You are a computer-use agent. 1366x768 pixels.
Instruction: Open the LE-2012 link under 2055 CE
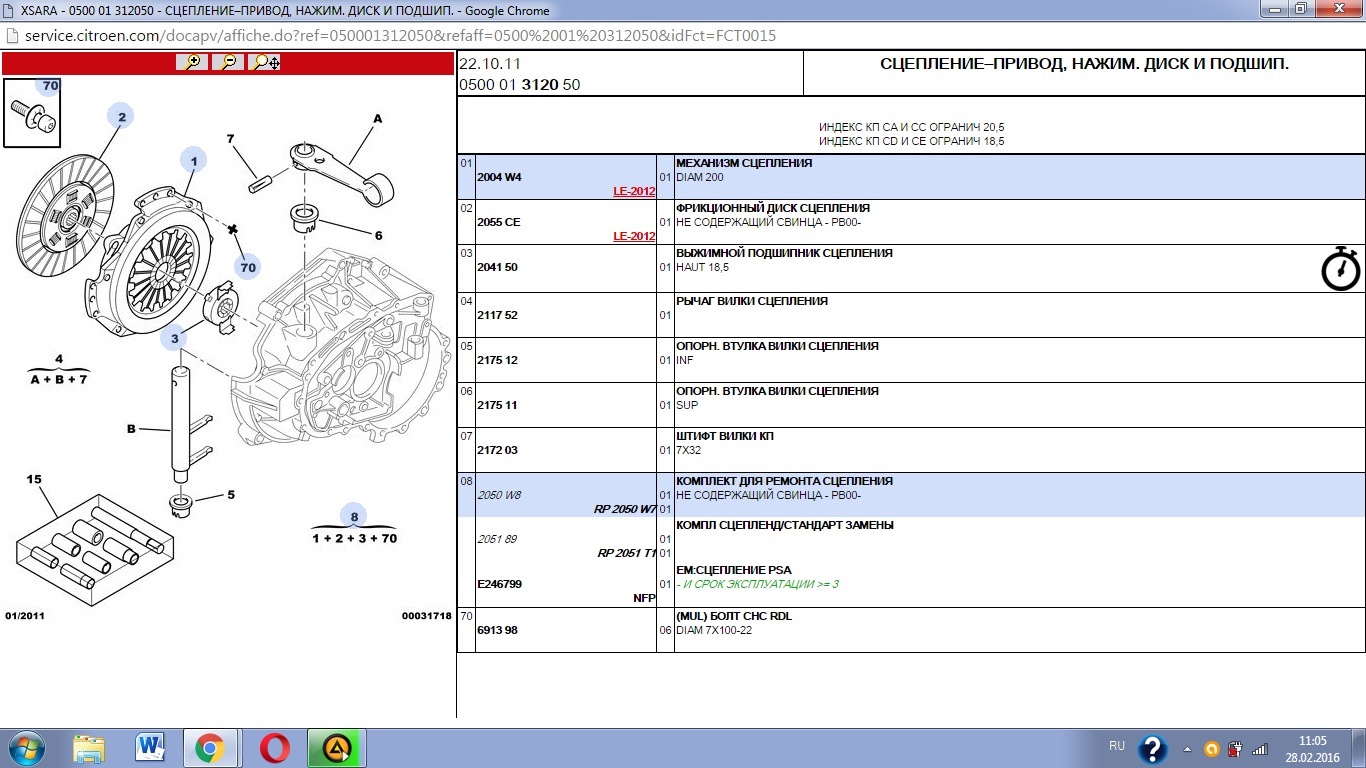pos(634,236)
